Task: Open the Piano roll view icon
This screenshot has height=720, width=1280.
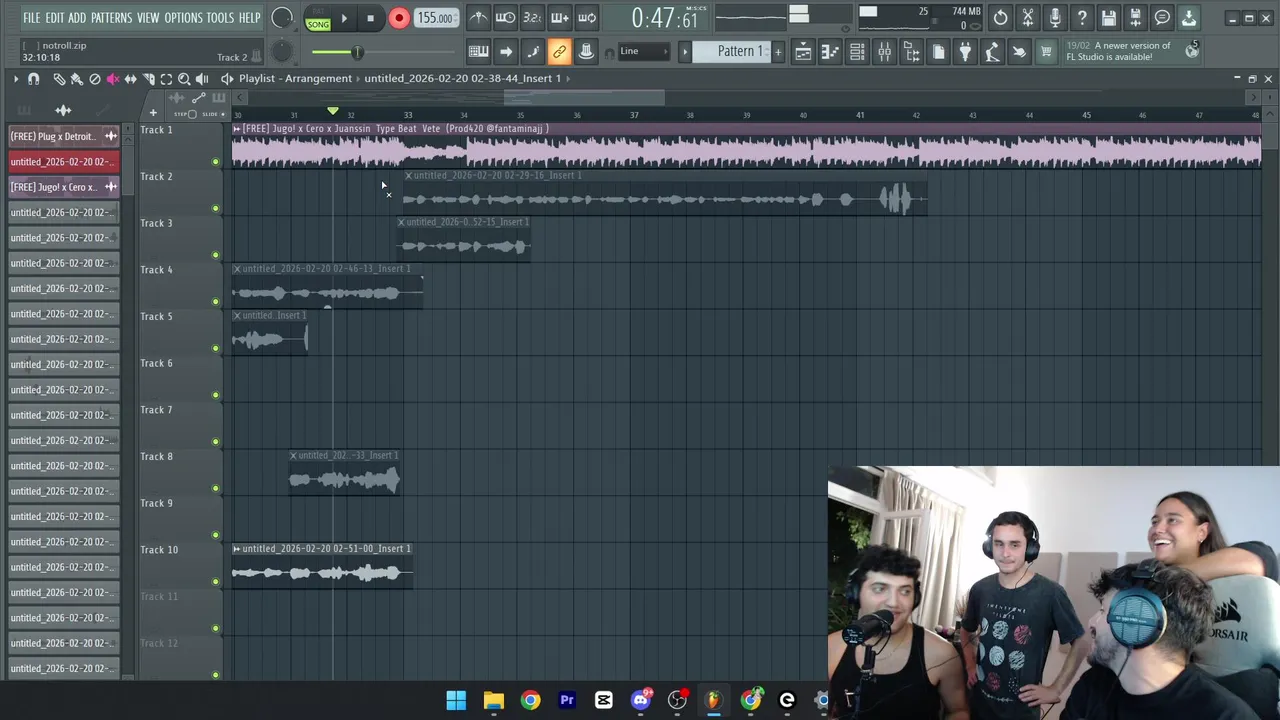Action: (x=830, y=52)
